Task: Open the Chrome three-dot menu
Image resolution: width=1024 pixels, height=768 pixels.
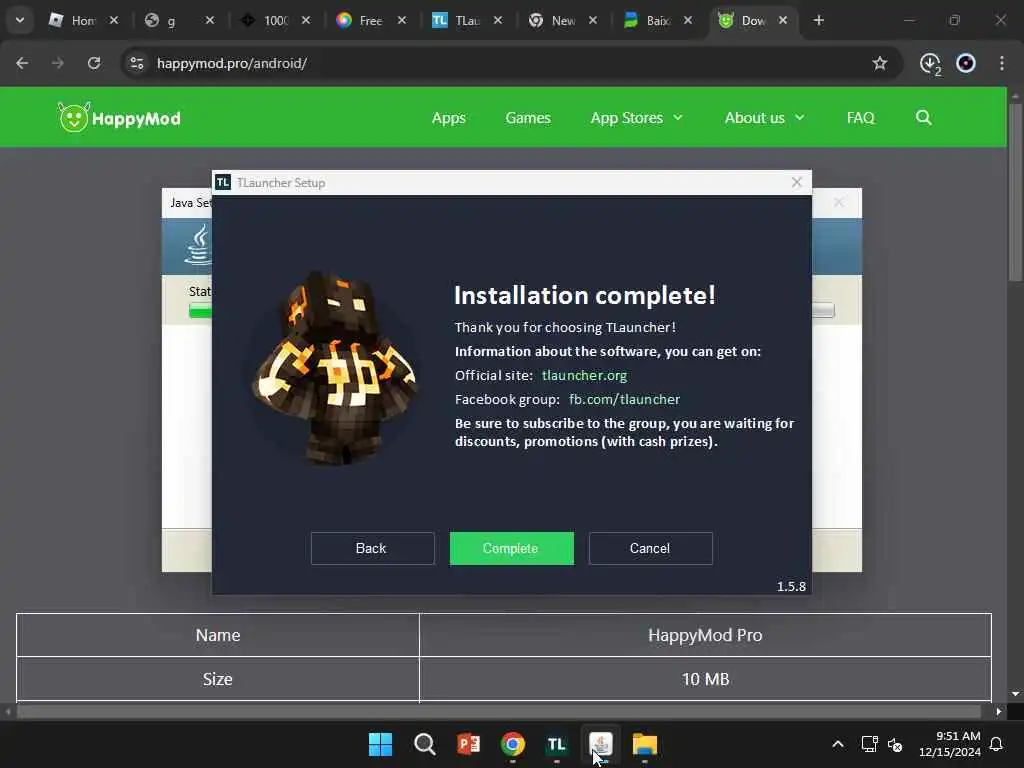Action: pos(1002,63)
